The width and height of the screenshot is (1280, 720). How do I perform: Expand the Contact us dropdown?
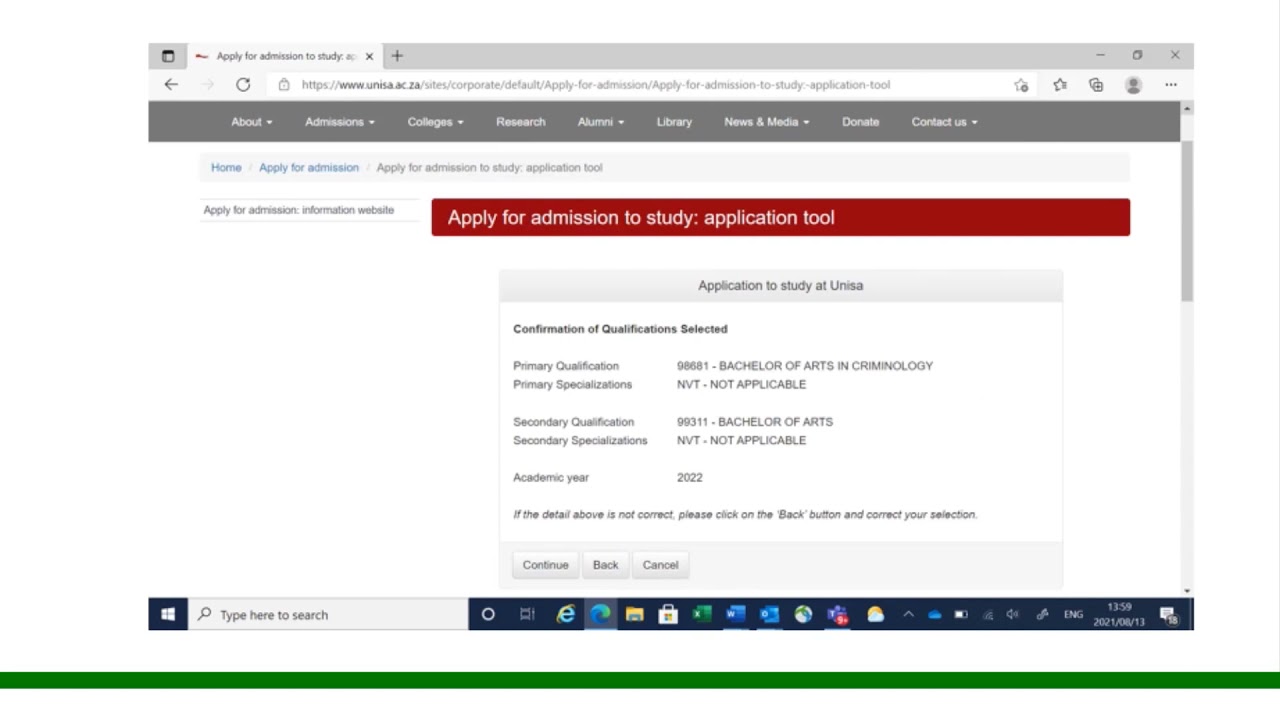tap(945, 122)
